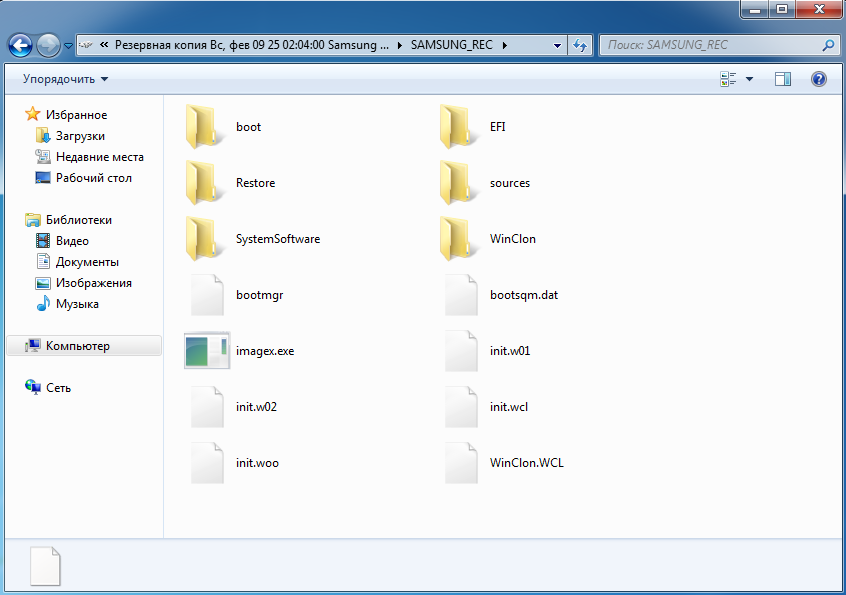Screen dimensions: 846x595
Task: Expand the address bar history dropdown
Action: (557, 46)
